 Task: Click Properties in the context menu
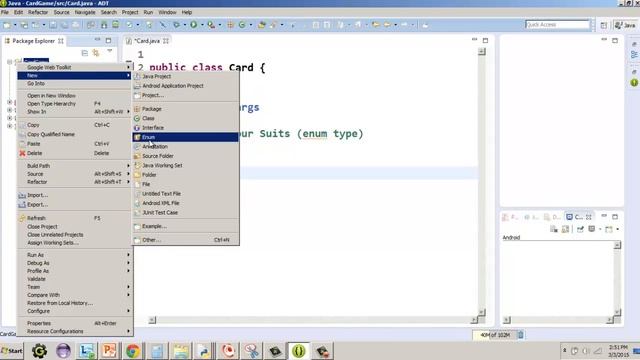click(75, 323)
